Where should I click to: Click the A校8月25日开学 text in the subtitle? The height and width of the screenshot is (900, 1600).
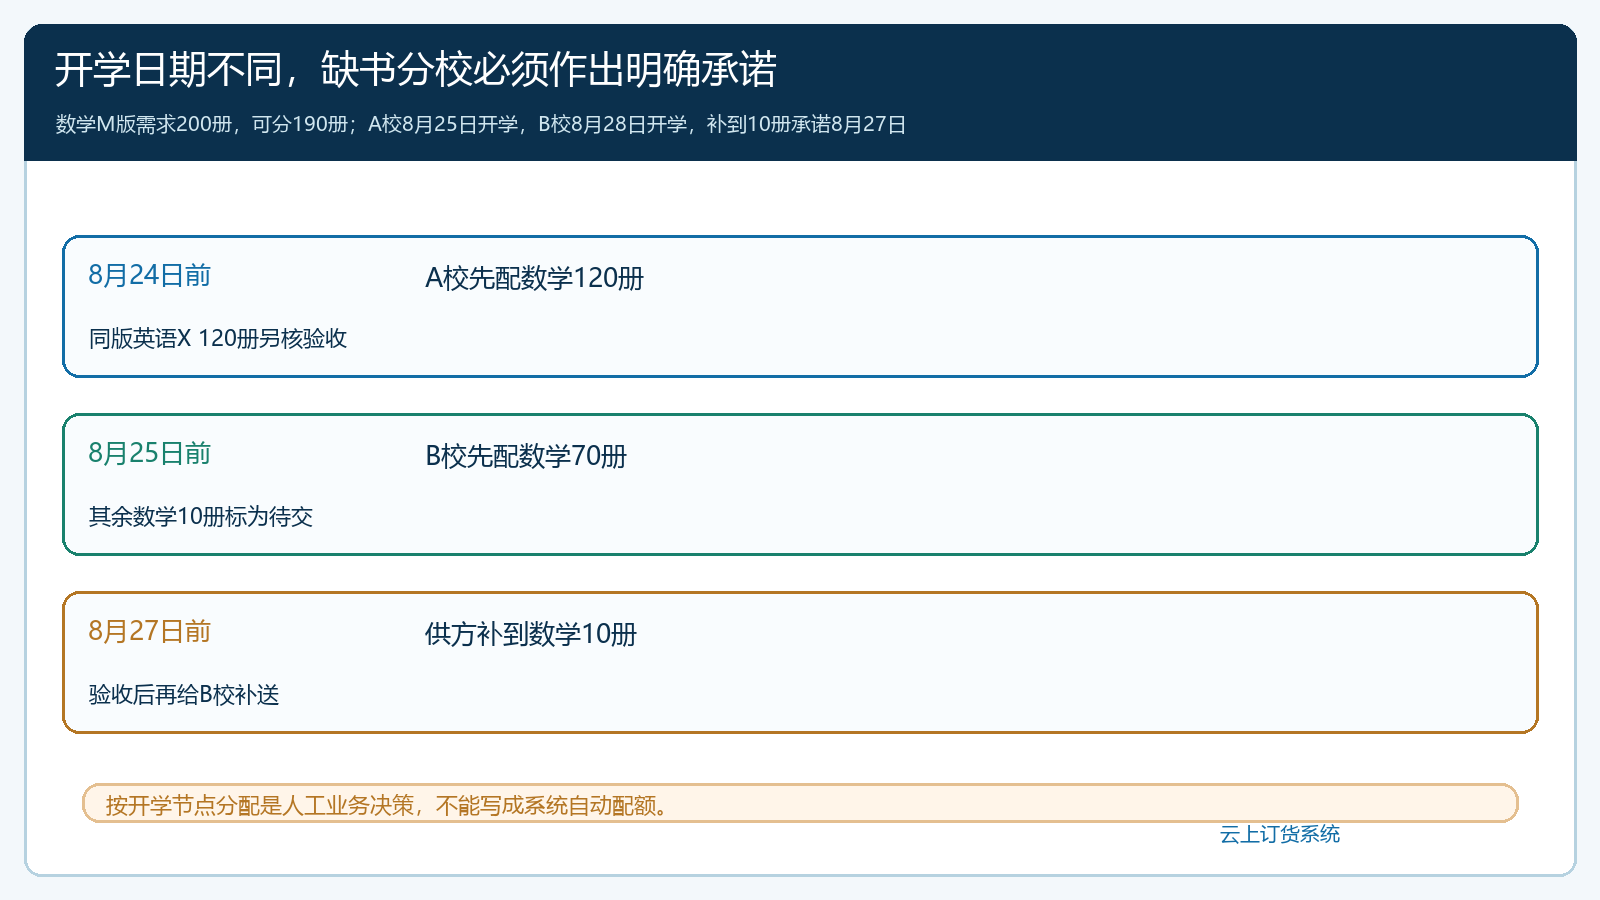click(443, 124)
